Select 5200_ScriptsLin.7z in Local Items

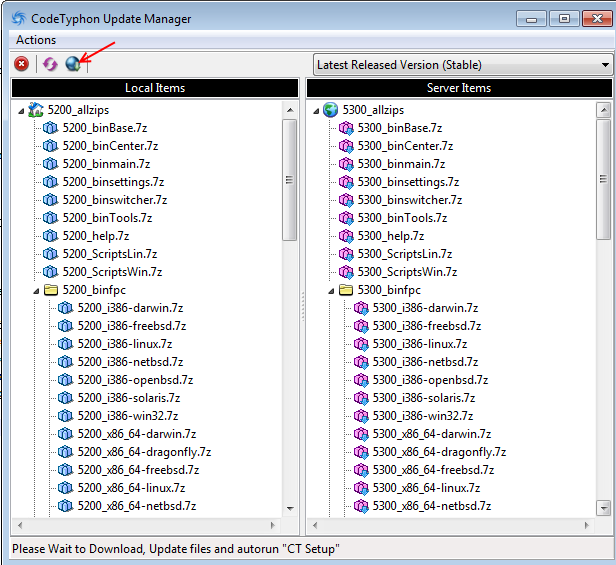click(110, 254)
